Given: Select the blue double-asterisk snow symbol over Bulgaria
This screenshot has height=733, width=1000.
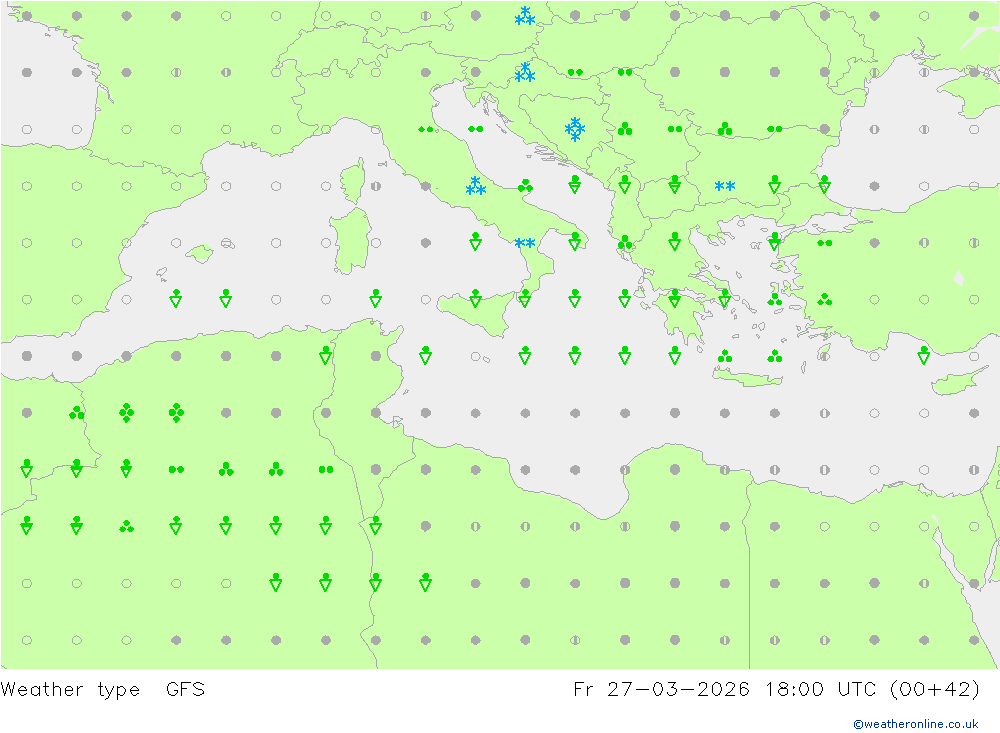Looking at the screenshot, I should pyautogui.click(x=724, y=186).
